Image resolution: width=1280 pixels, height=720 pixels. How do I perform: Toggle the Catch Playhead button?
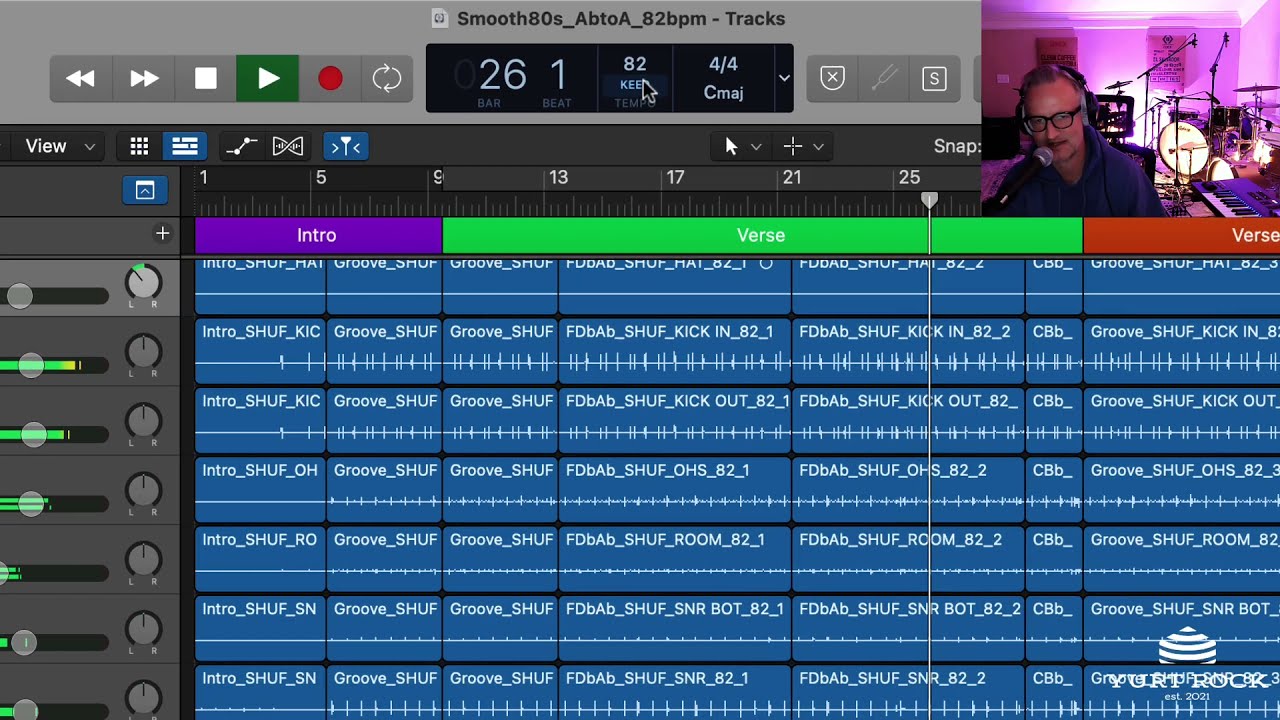[x=345, y=146]
